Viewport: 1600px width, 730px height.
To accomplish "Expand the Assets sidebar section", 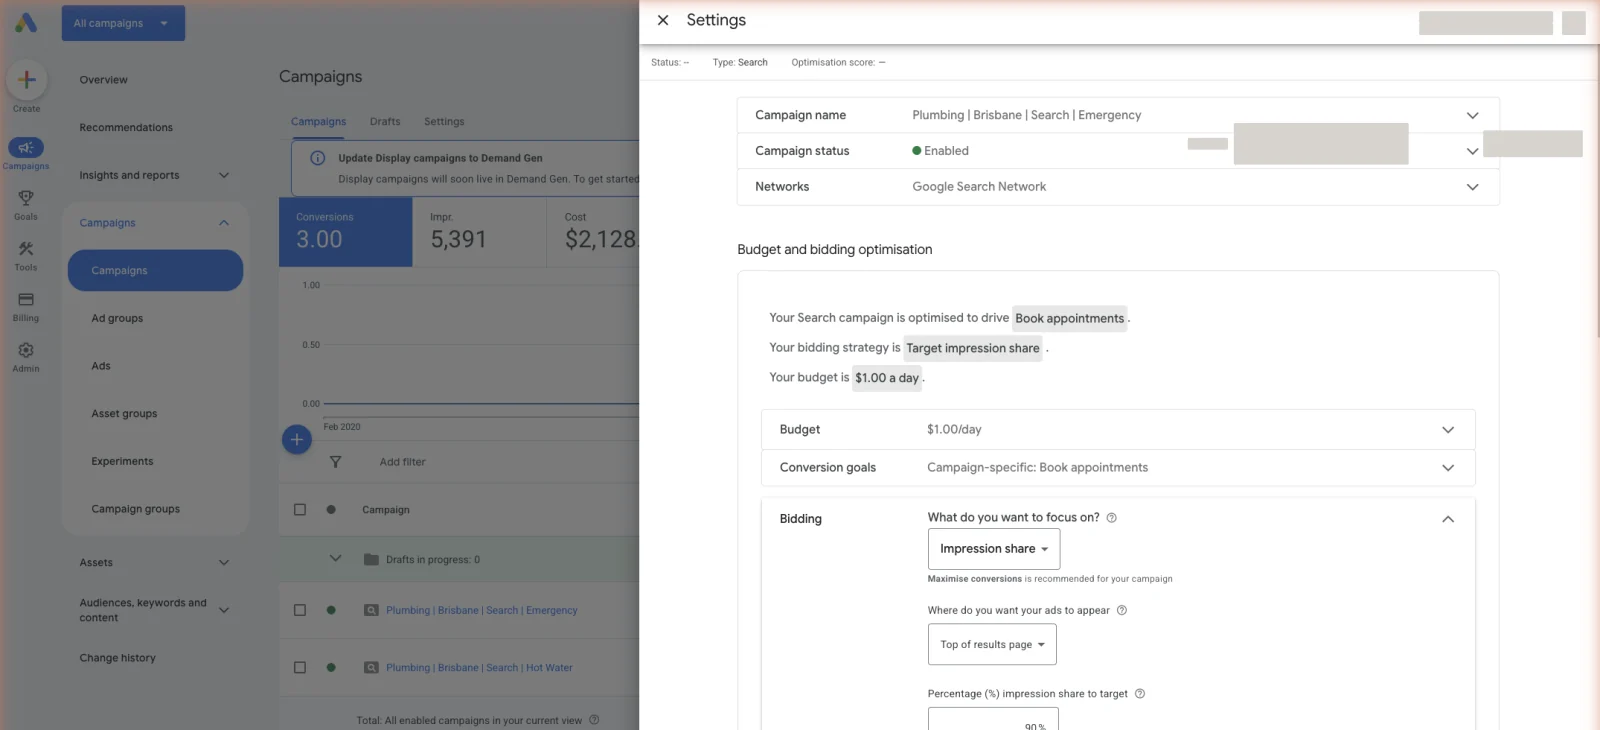I will click(x=224, y=563).
